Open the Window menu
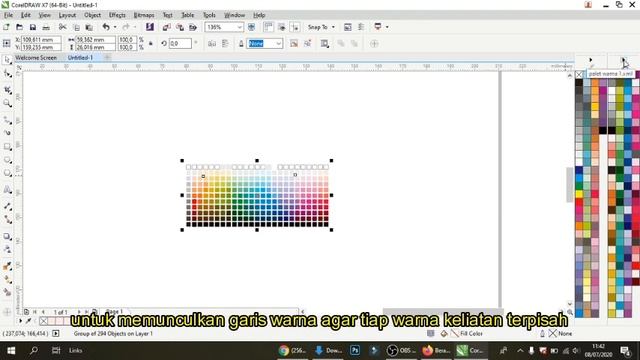This screenshot has height=360, width=640. pyautogui.click(x=234, y=15)
